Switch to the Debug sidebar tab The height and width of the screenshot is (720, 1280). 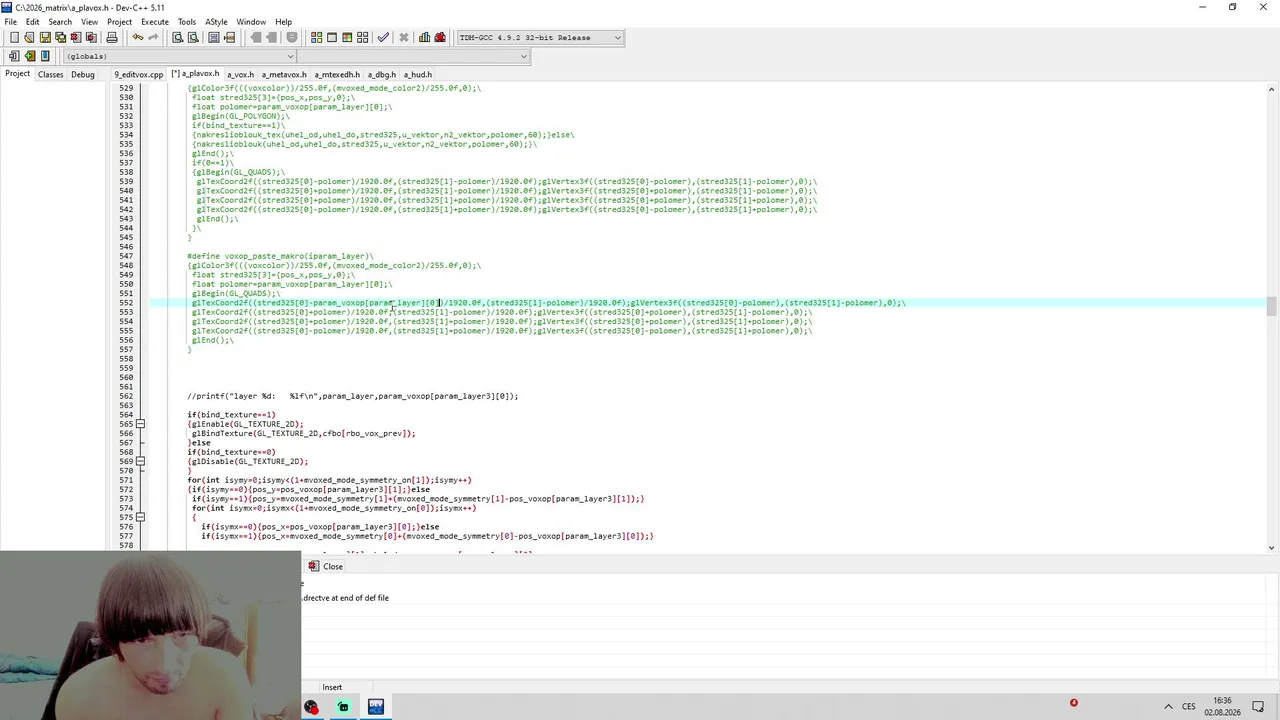(x=83, y=74)
